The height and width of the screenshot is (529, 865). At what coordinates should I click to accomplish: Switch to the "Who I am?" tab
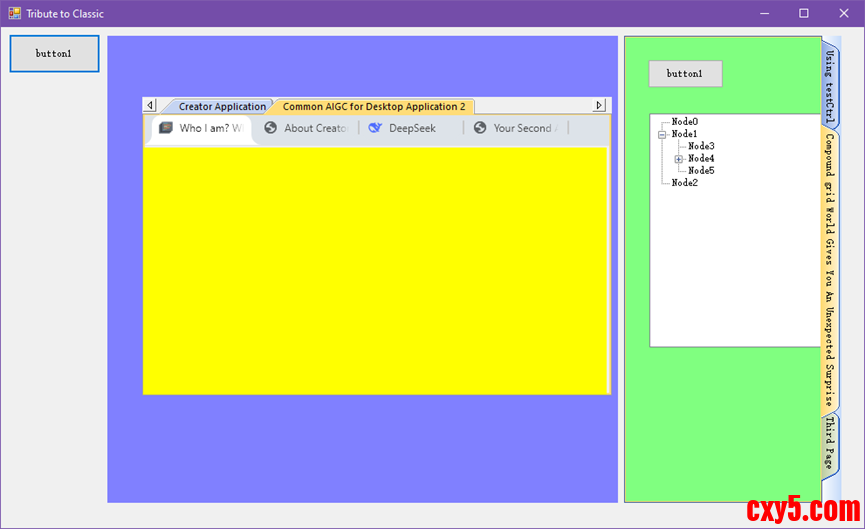point(203,128)
